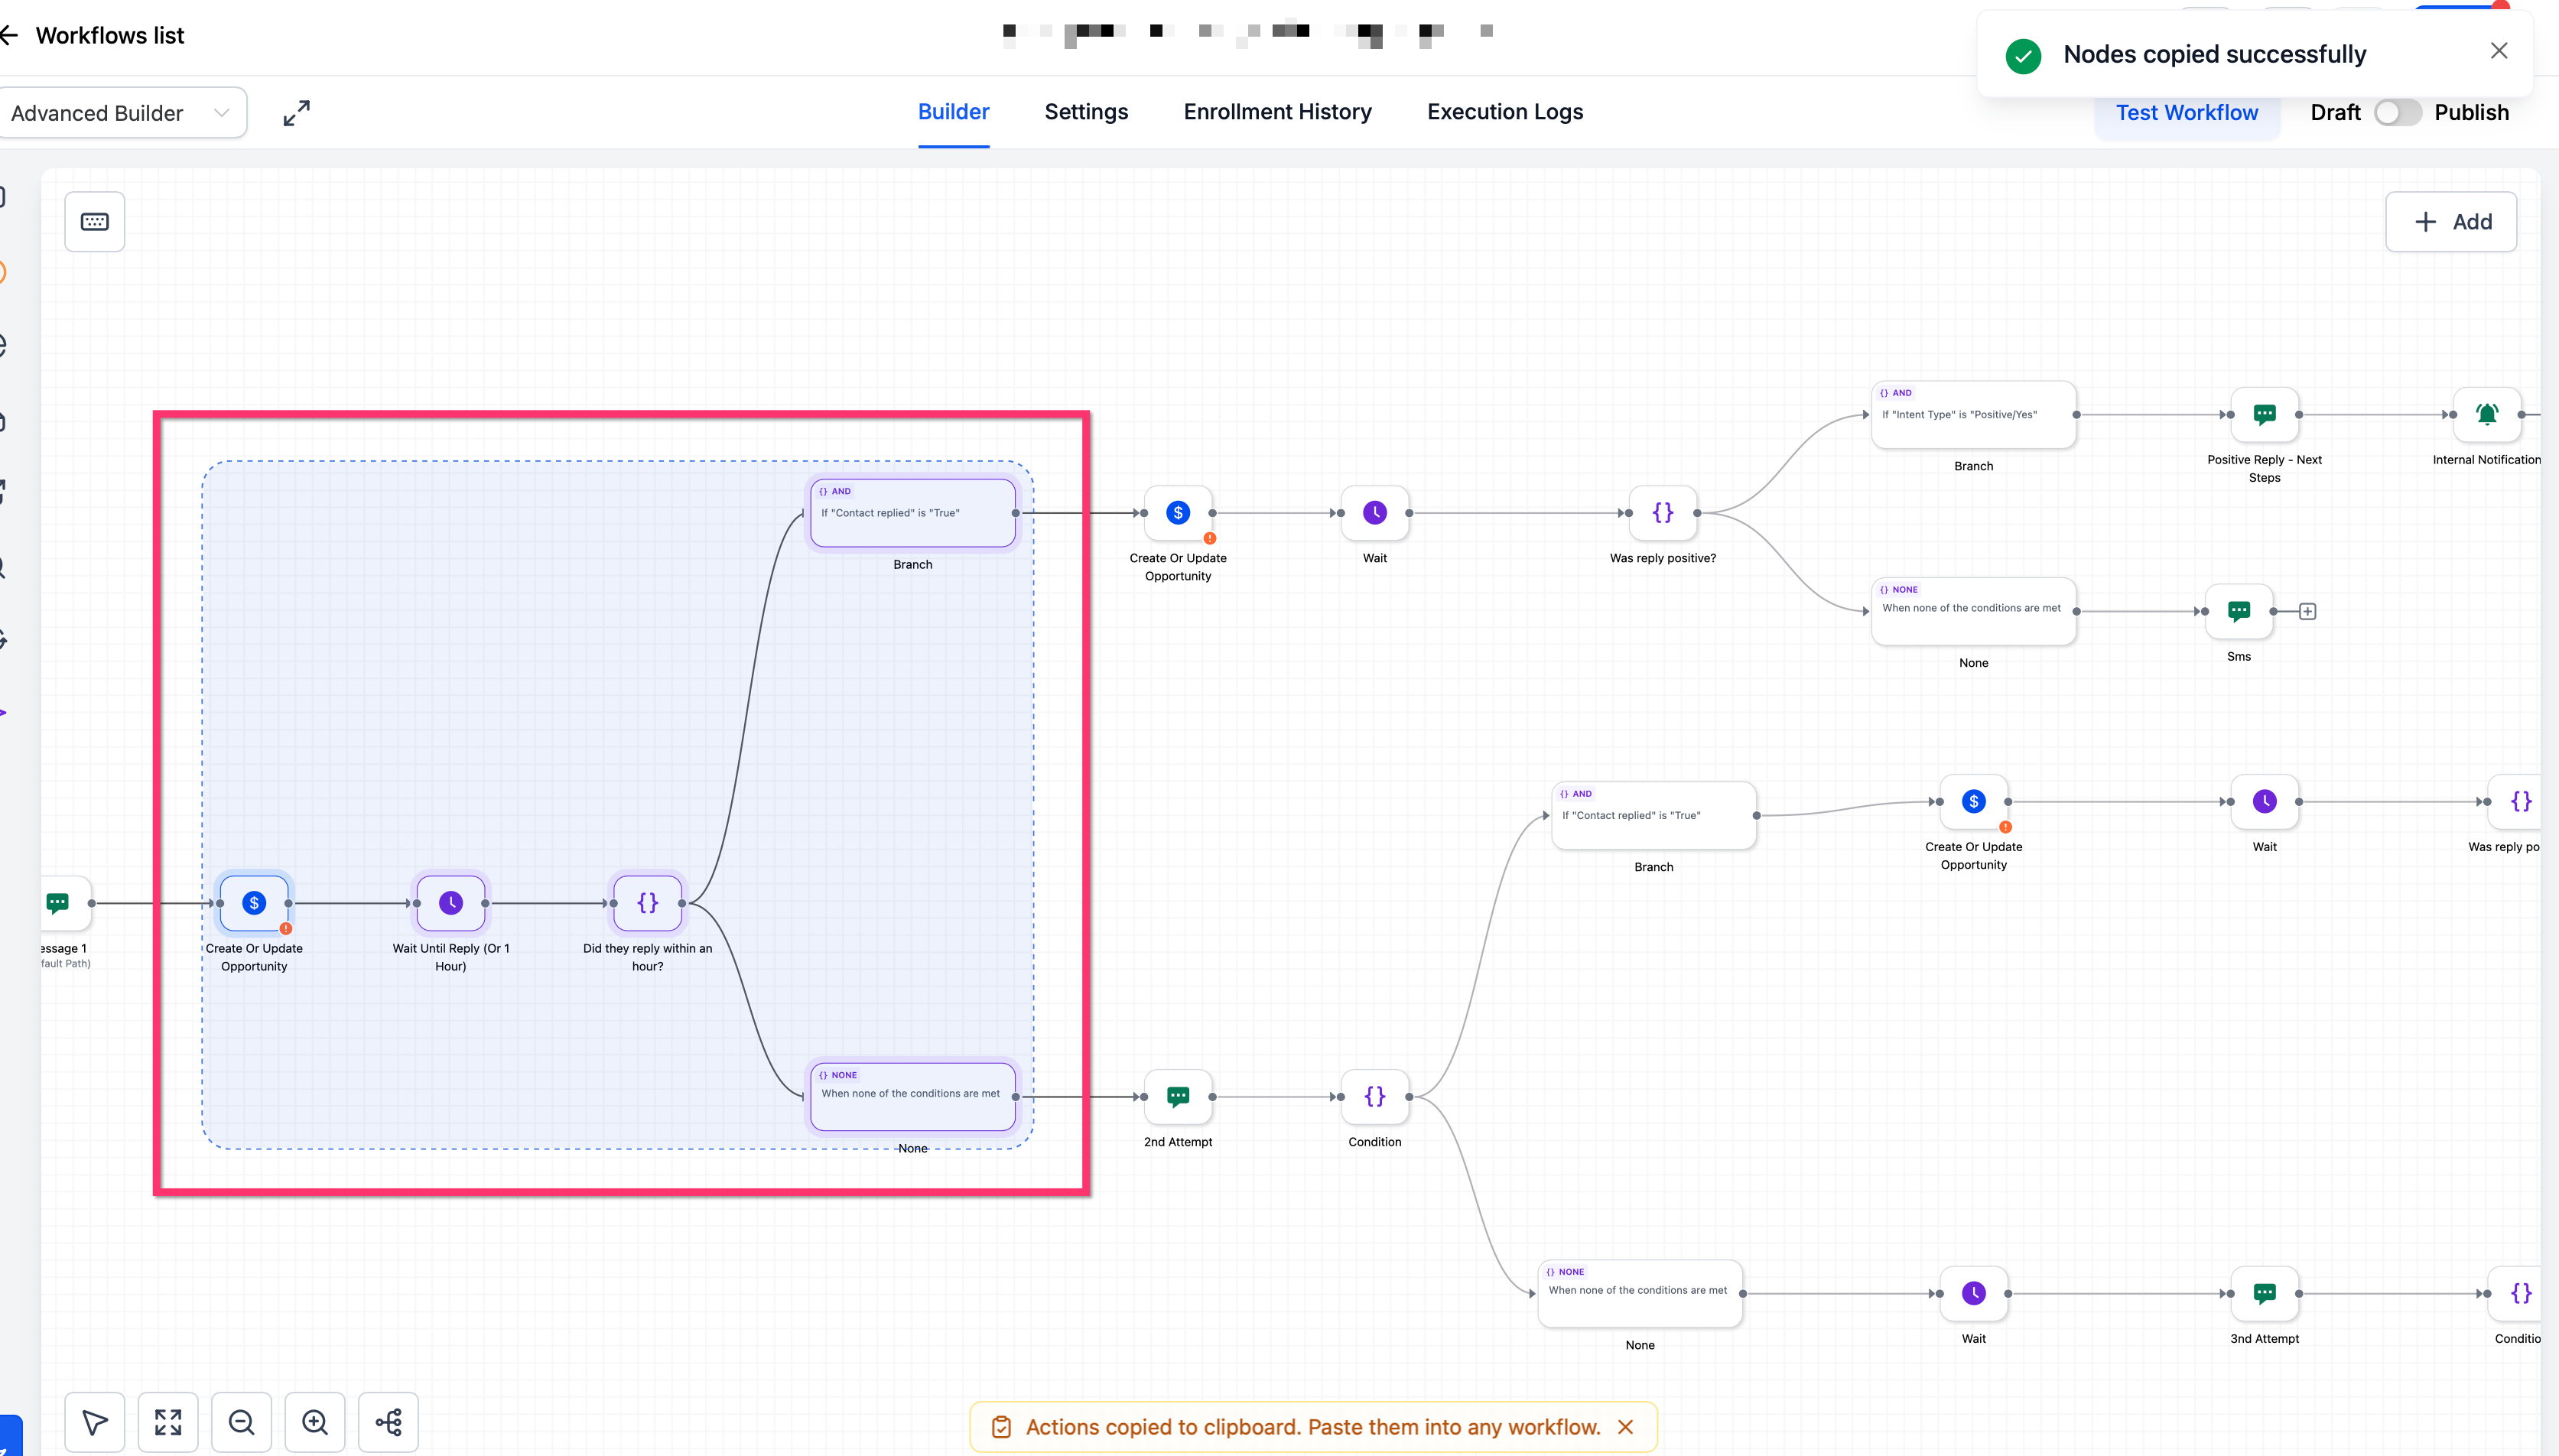The height and width of the screenshot is (1456, 2559).
Task: Open the Advanced Builder dropdown
Action: pos(122,113)
